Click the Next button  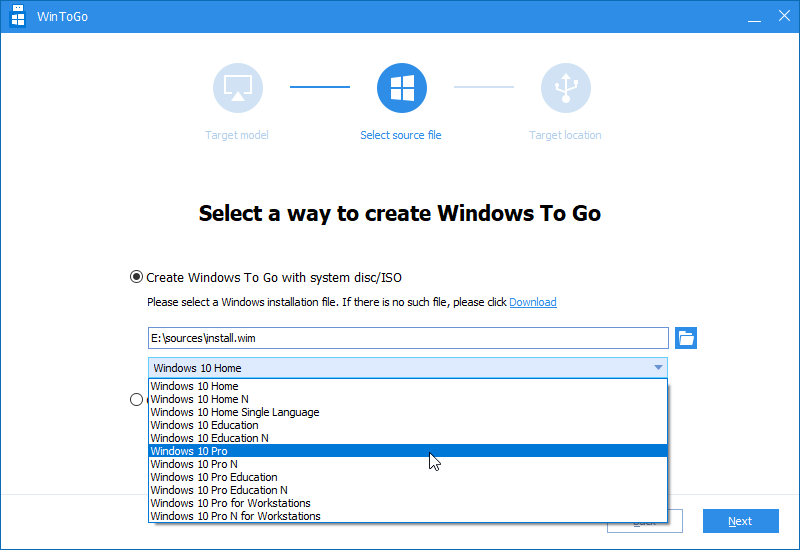tap(740, 521)
